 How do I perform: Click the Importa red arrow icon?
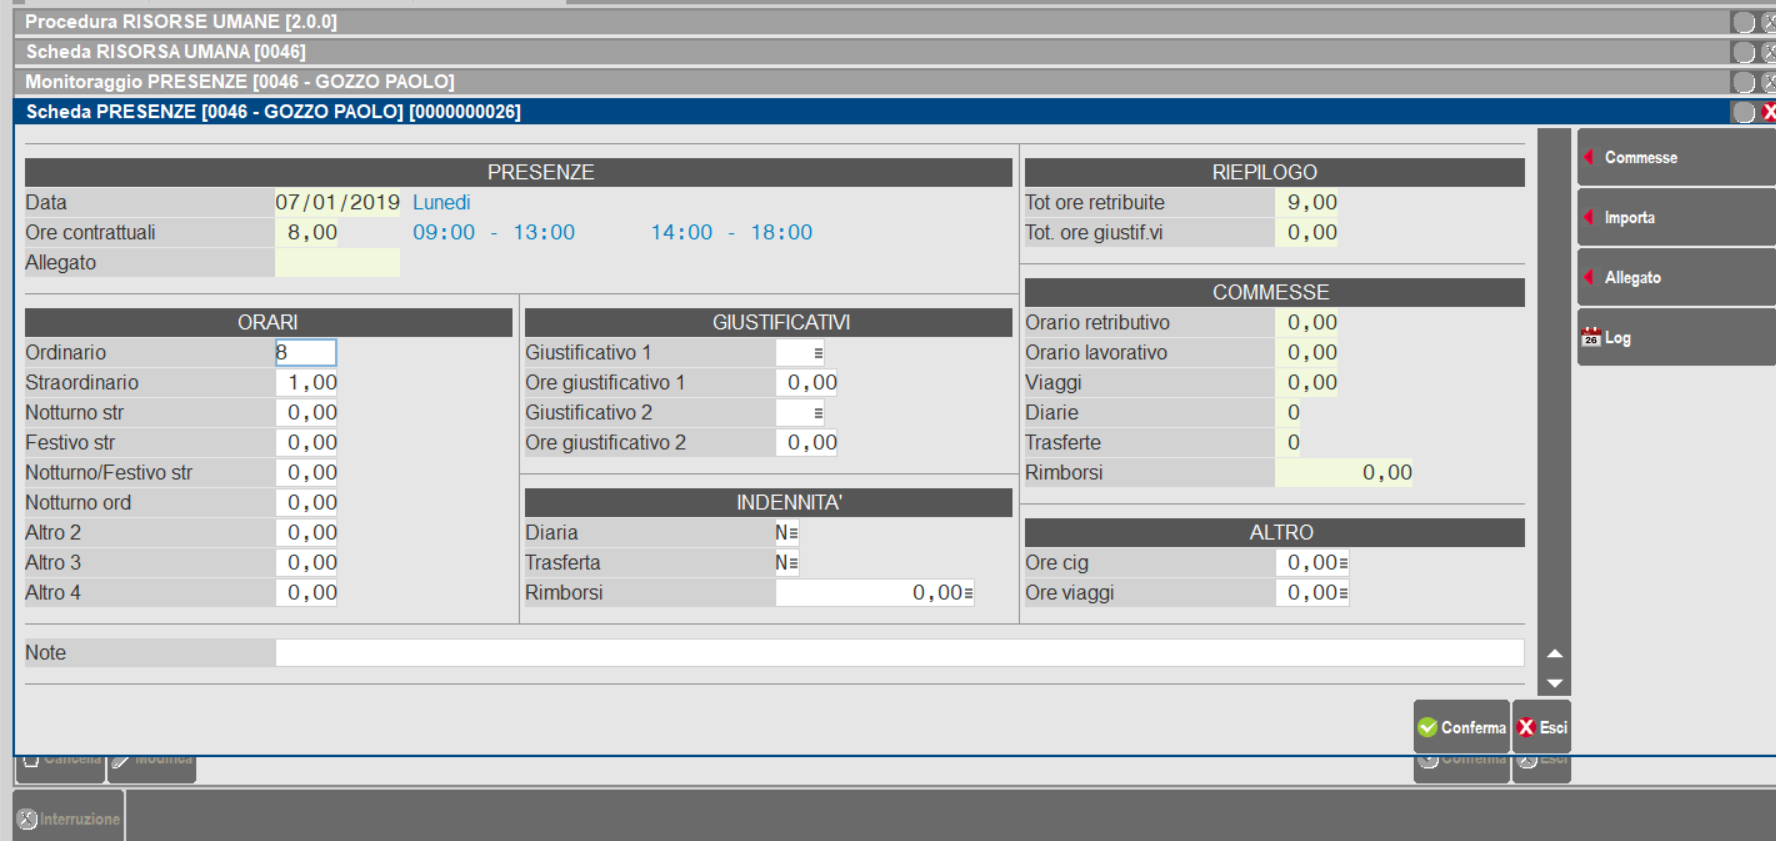[x=1589, y=217]
